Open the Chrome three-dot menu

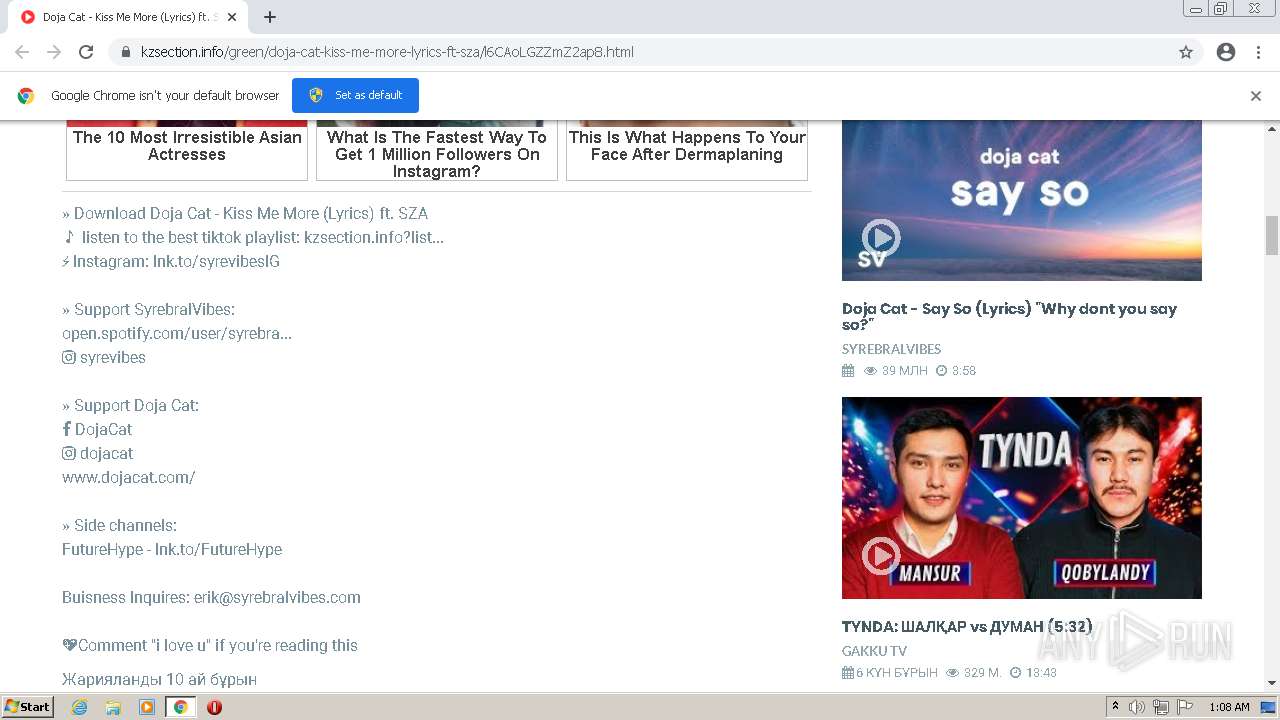coord(1258,52)
